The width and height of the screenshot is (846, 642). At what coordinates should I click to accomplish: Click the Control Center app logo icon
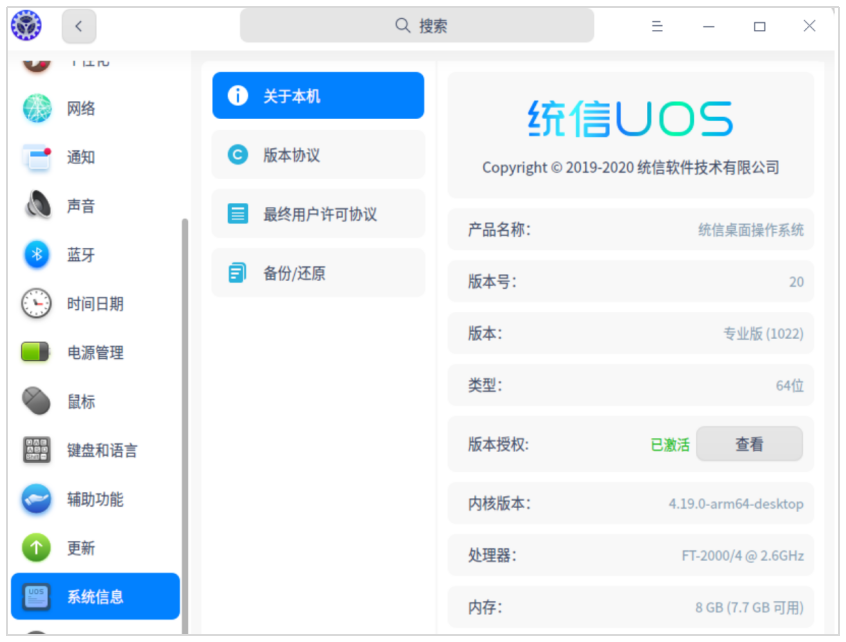[26, 25]
